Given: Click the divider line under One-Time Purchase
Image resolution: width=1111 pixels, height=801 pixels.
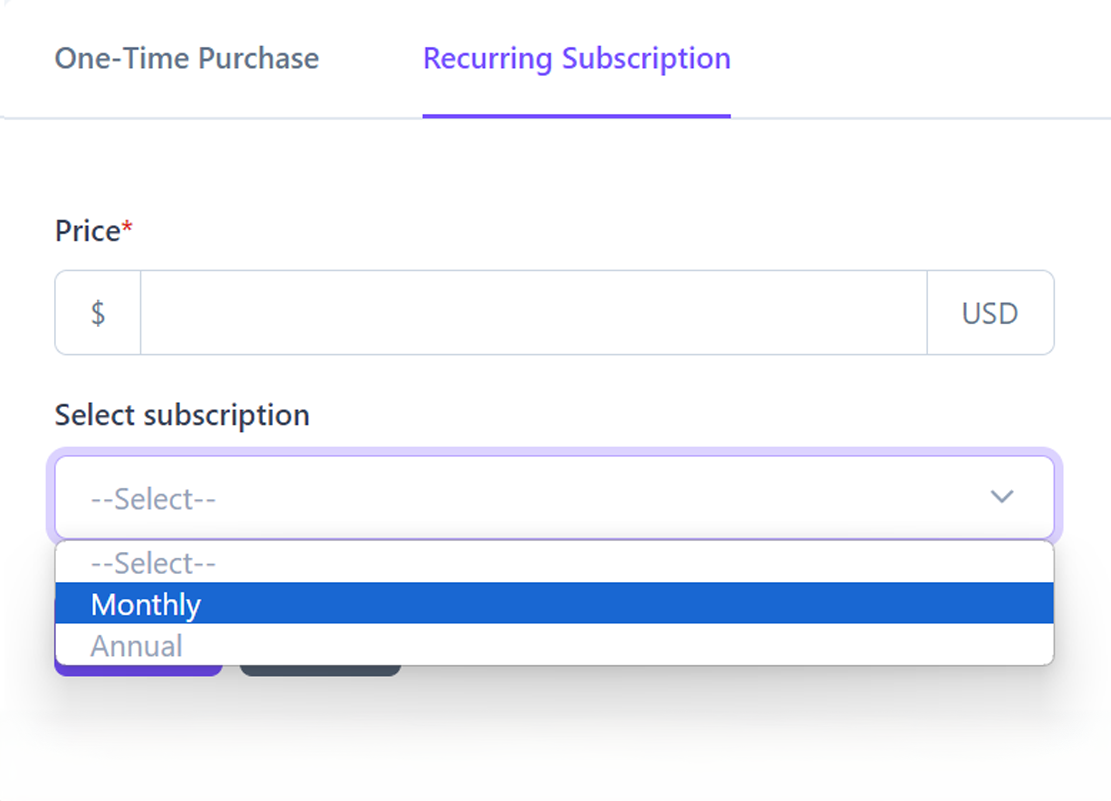Looking at the screenshot, I should 187,118.
